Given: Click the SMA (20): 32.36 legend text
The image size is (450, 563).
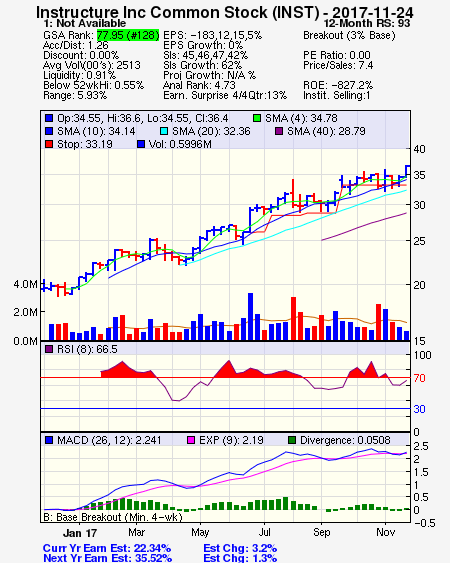Looking at the screenshot, I should (211, 131).
